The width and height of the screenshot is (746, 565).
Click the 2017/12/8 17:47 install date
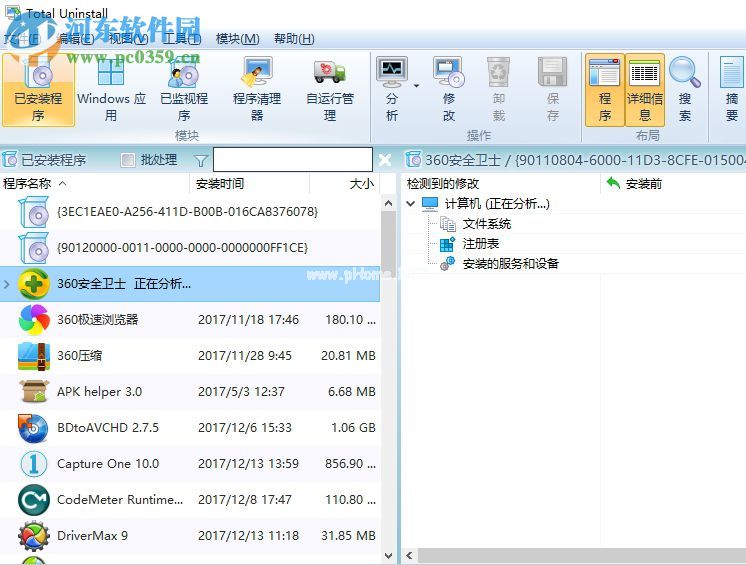click(245, 500)
